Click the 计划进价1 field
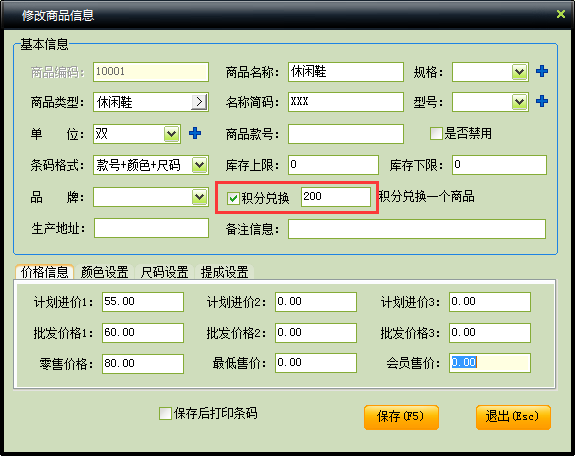575x456 pixels. coord(143,302)
